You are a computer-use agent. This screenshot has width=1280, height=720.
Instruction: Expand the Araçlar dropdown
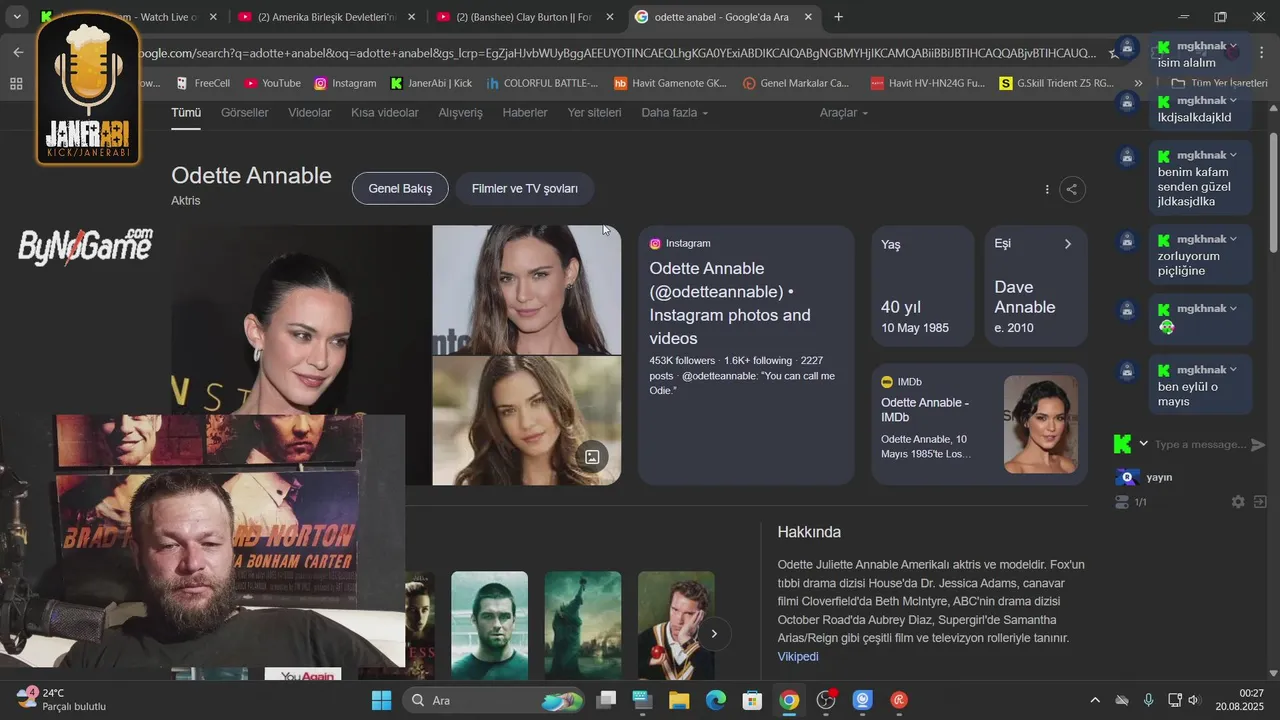(x=844, y=113)
